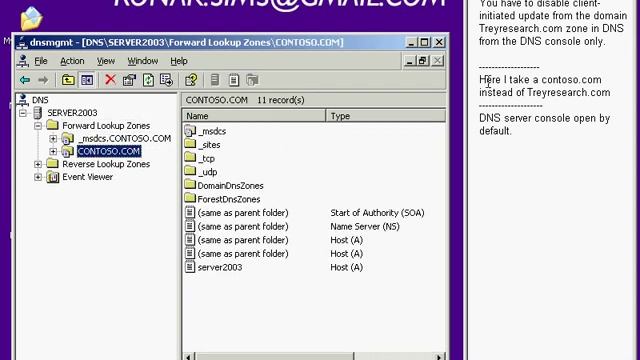Toggle the Show/Hide console tree icon
The image size is (640, 360).
(x=87, y=80)
